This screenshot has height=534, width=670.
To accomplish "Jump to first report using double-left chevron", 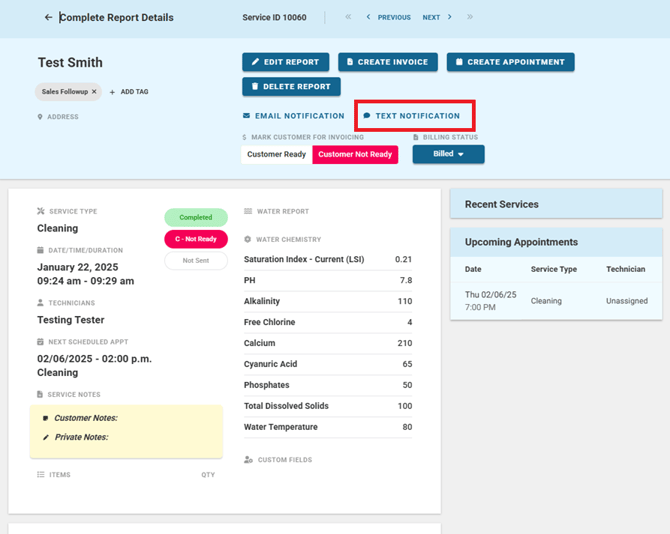I will [348, 18].
